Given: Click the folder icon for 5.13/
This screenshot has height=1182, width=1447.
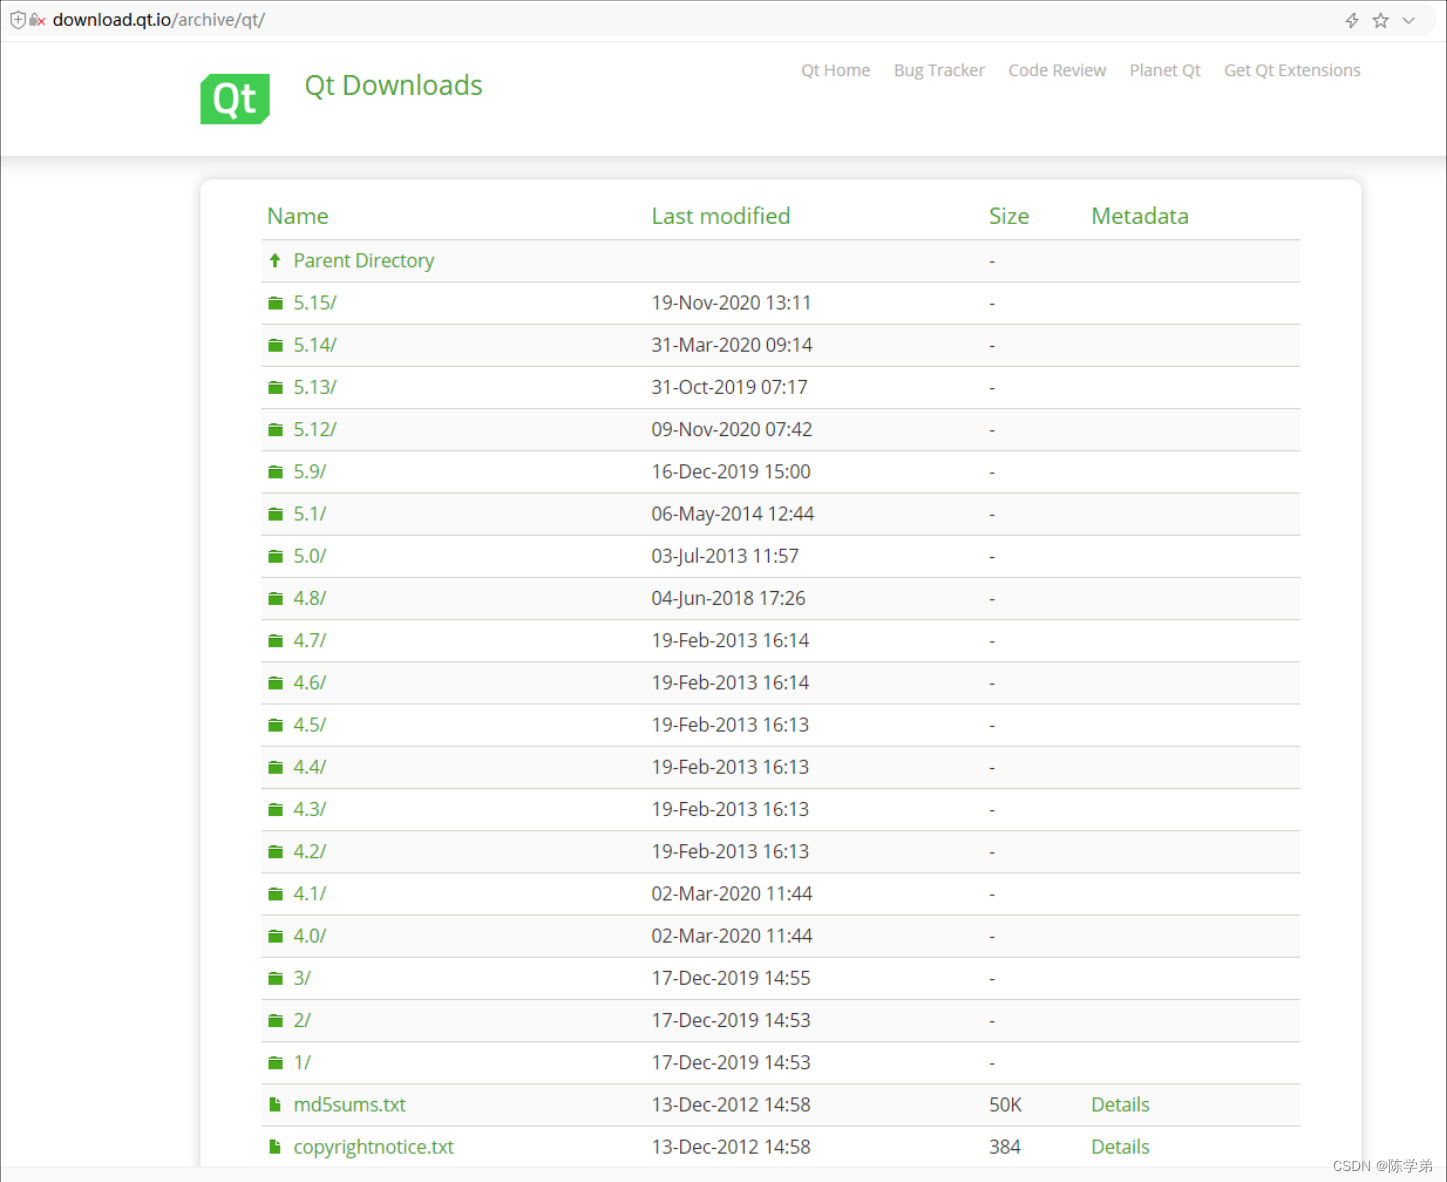Looking at the screenshot, I should tap(276, 387).
